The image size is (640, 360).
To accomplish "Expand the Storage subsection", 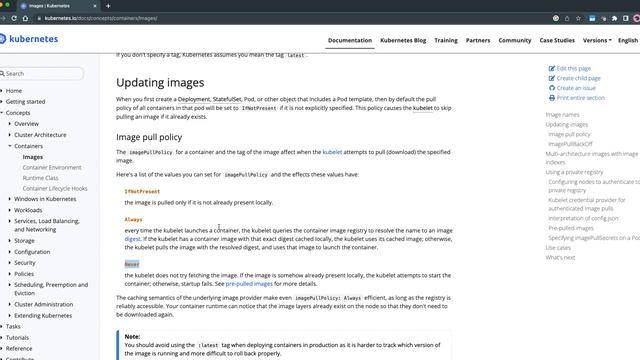I will coord(10,241).
